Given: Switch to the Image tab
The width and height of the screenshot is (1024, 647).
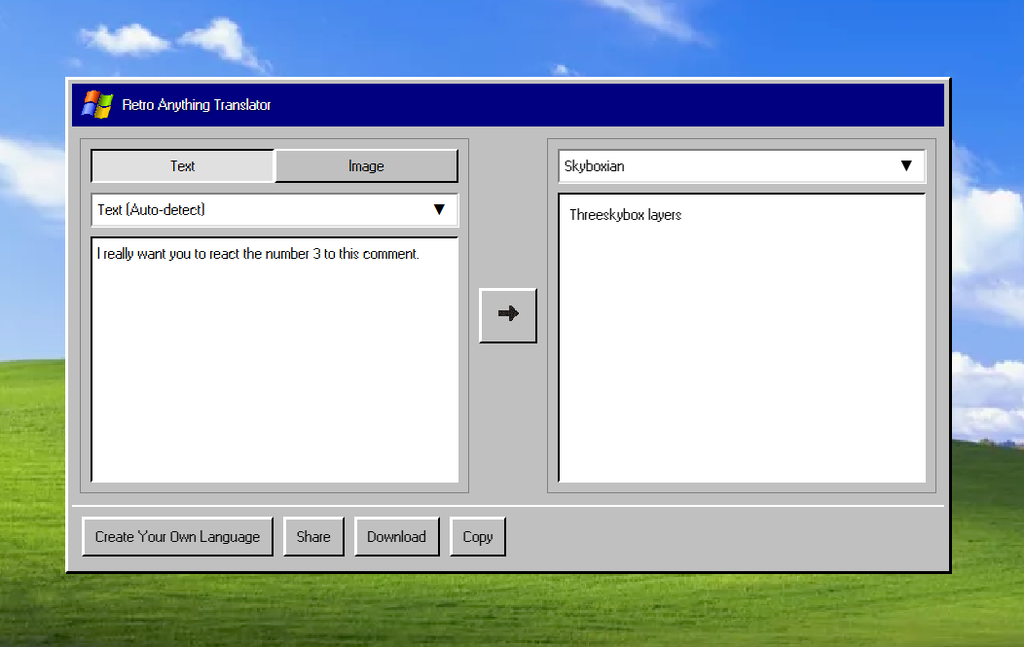Looking at the screenshot, I should point(366,165).
